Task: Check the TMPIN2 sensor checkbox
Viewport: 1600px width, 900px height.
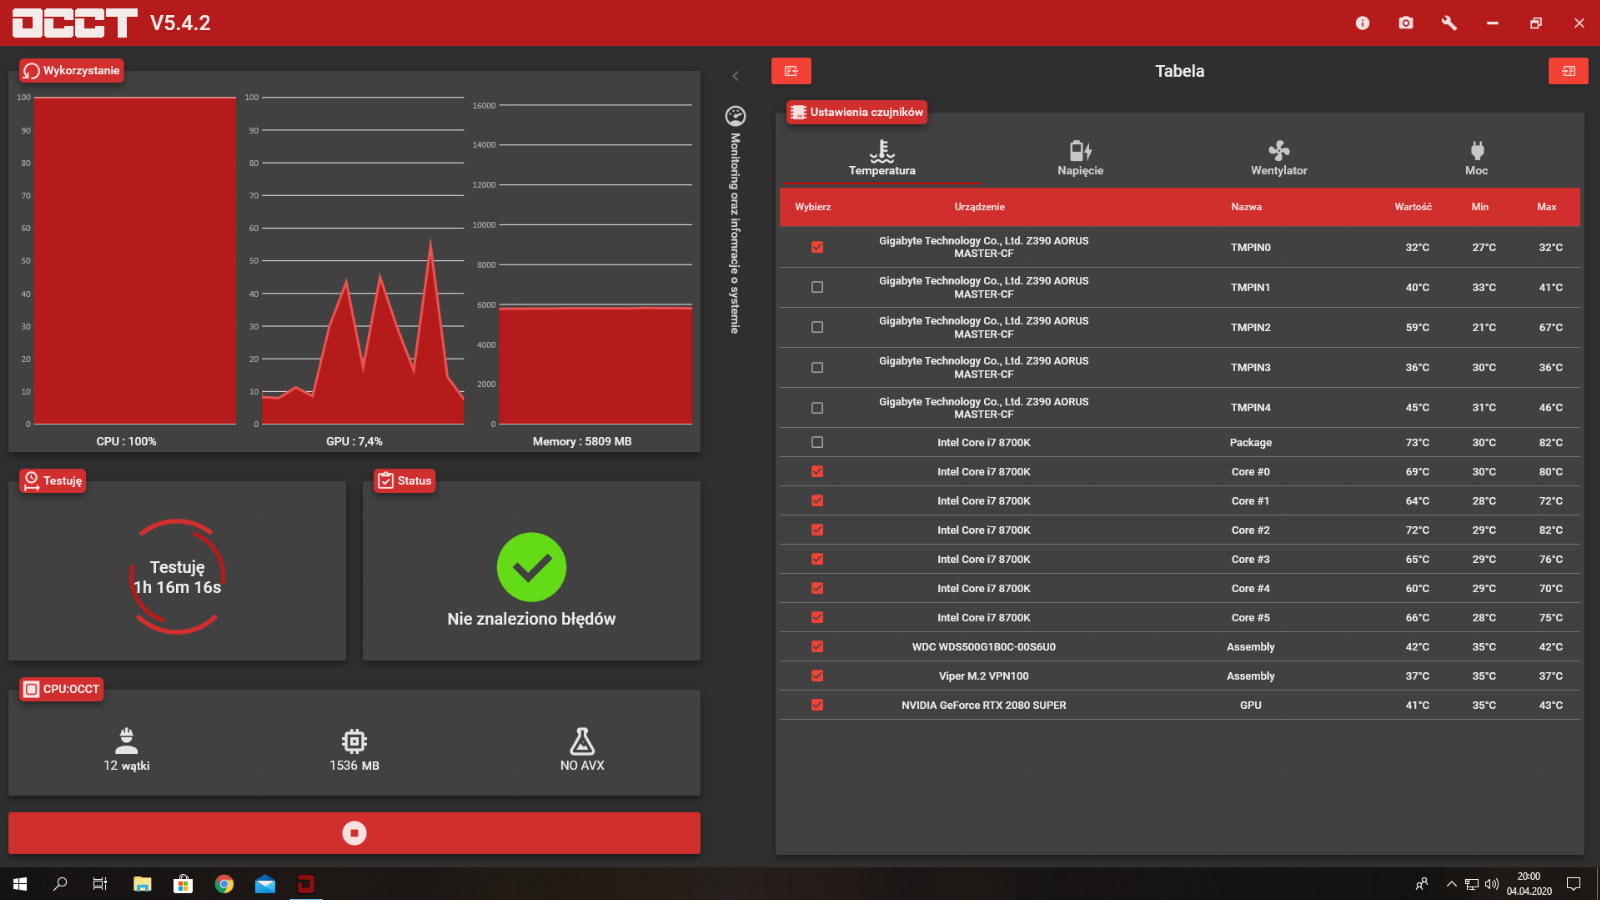Action: [817, 327]
